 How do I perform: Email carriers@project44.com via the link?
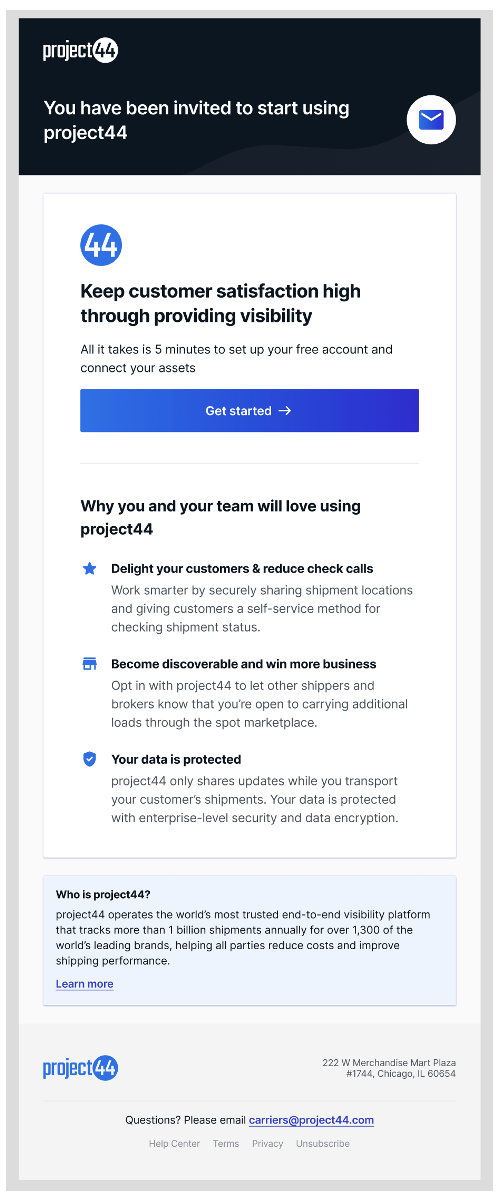[x=311, y=1120]
